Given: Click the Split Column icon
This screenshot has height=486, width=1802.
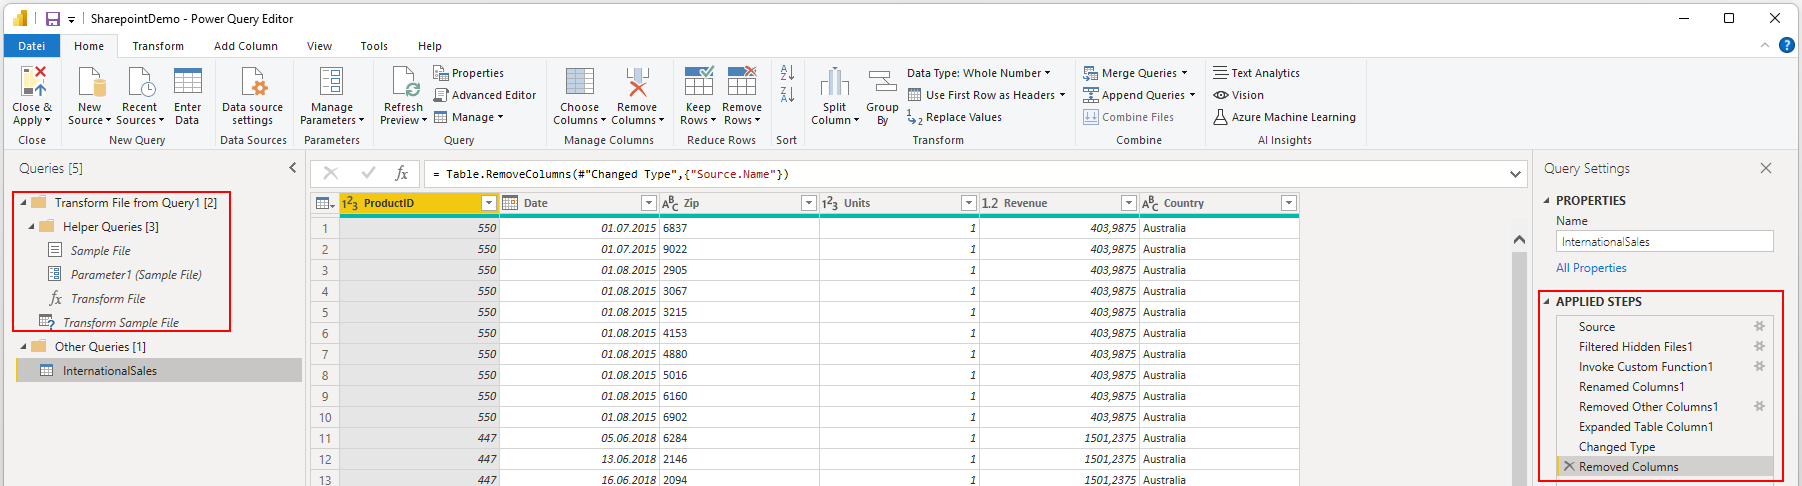Looking at the screenshot, I should click(x=834, y=82).
